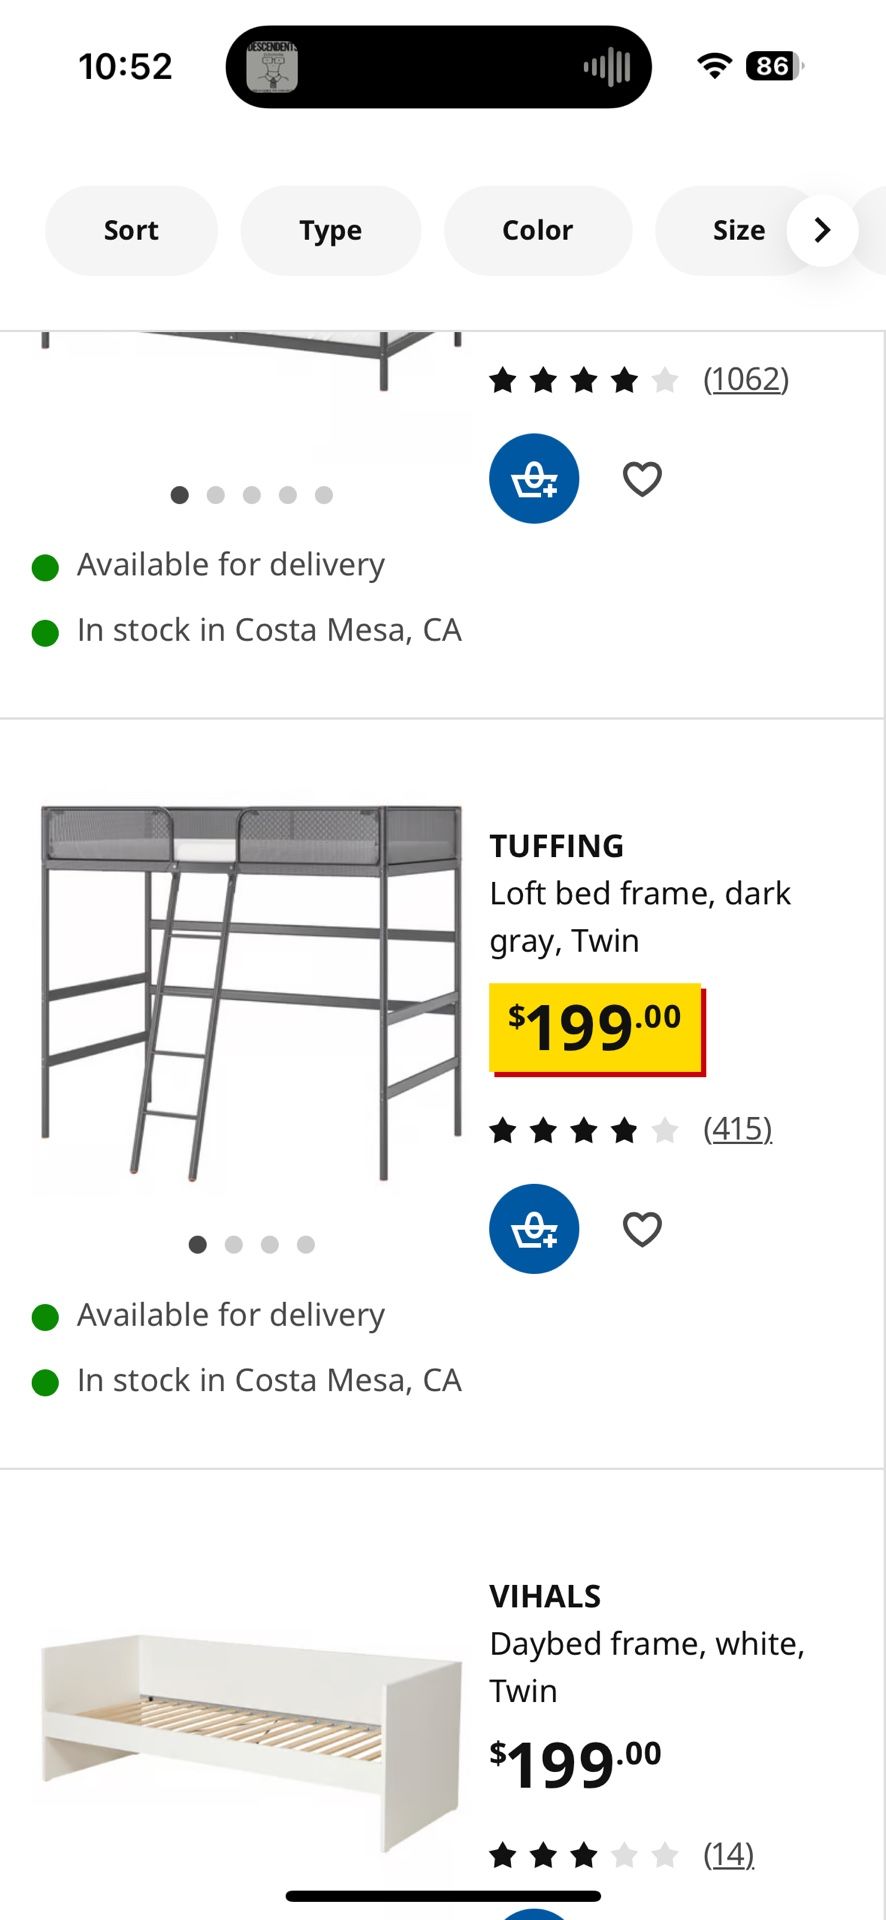Open the VIHALS daybed product image
This screenshot has height=1920, width=886.
click(x=251, y=1741)
